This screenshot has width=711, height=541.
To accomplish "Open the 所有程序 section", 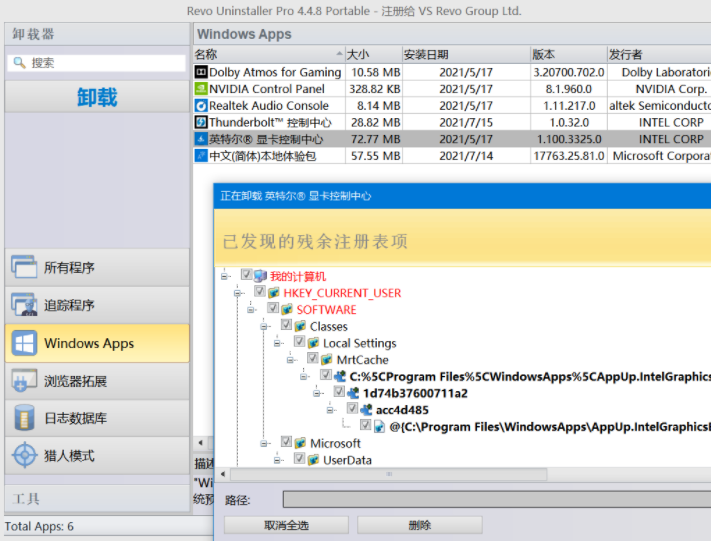I will 97,267.
